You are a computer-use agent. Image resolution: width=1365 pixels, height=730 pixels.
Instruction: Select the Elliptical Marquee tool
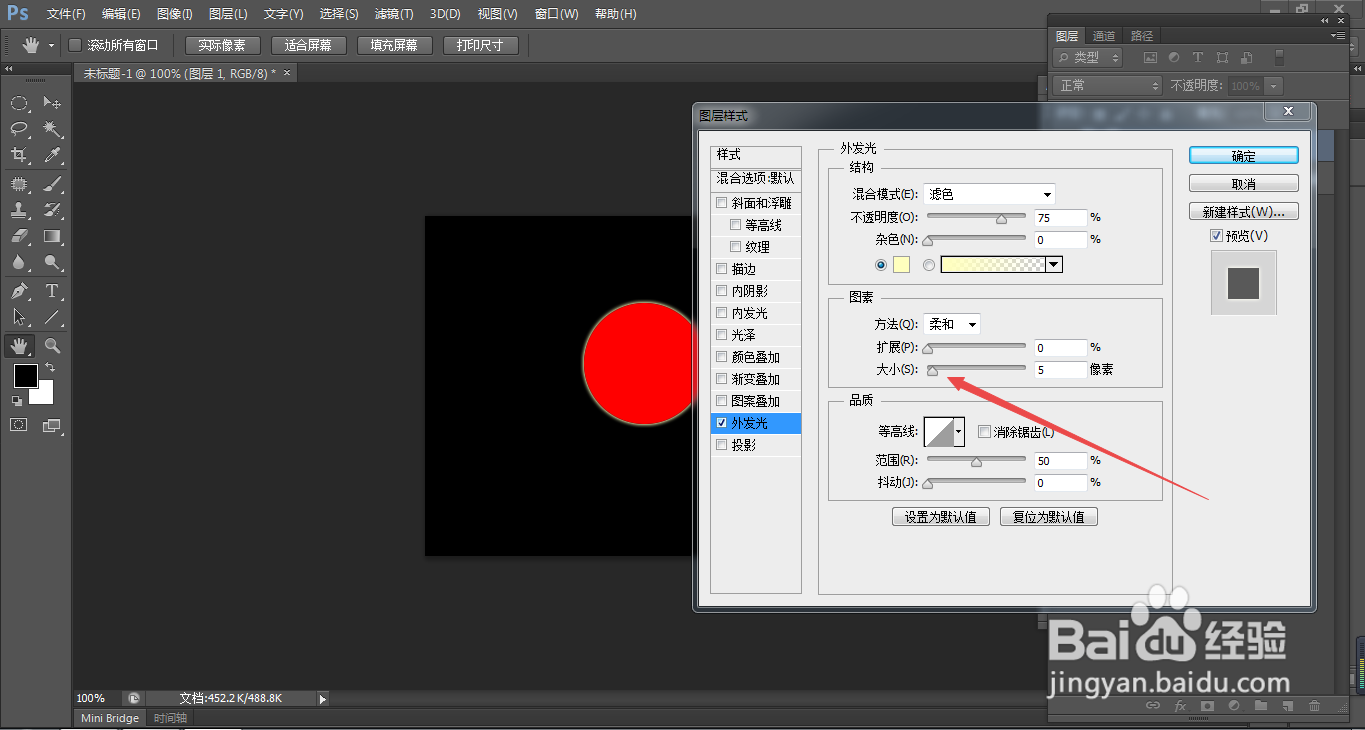19,103
